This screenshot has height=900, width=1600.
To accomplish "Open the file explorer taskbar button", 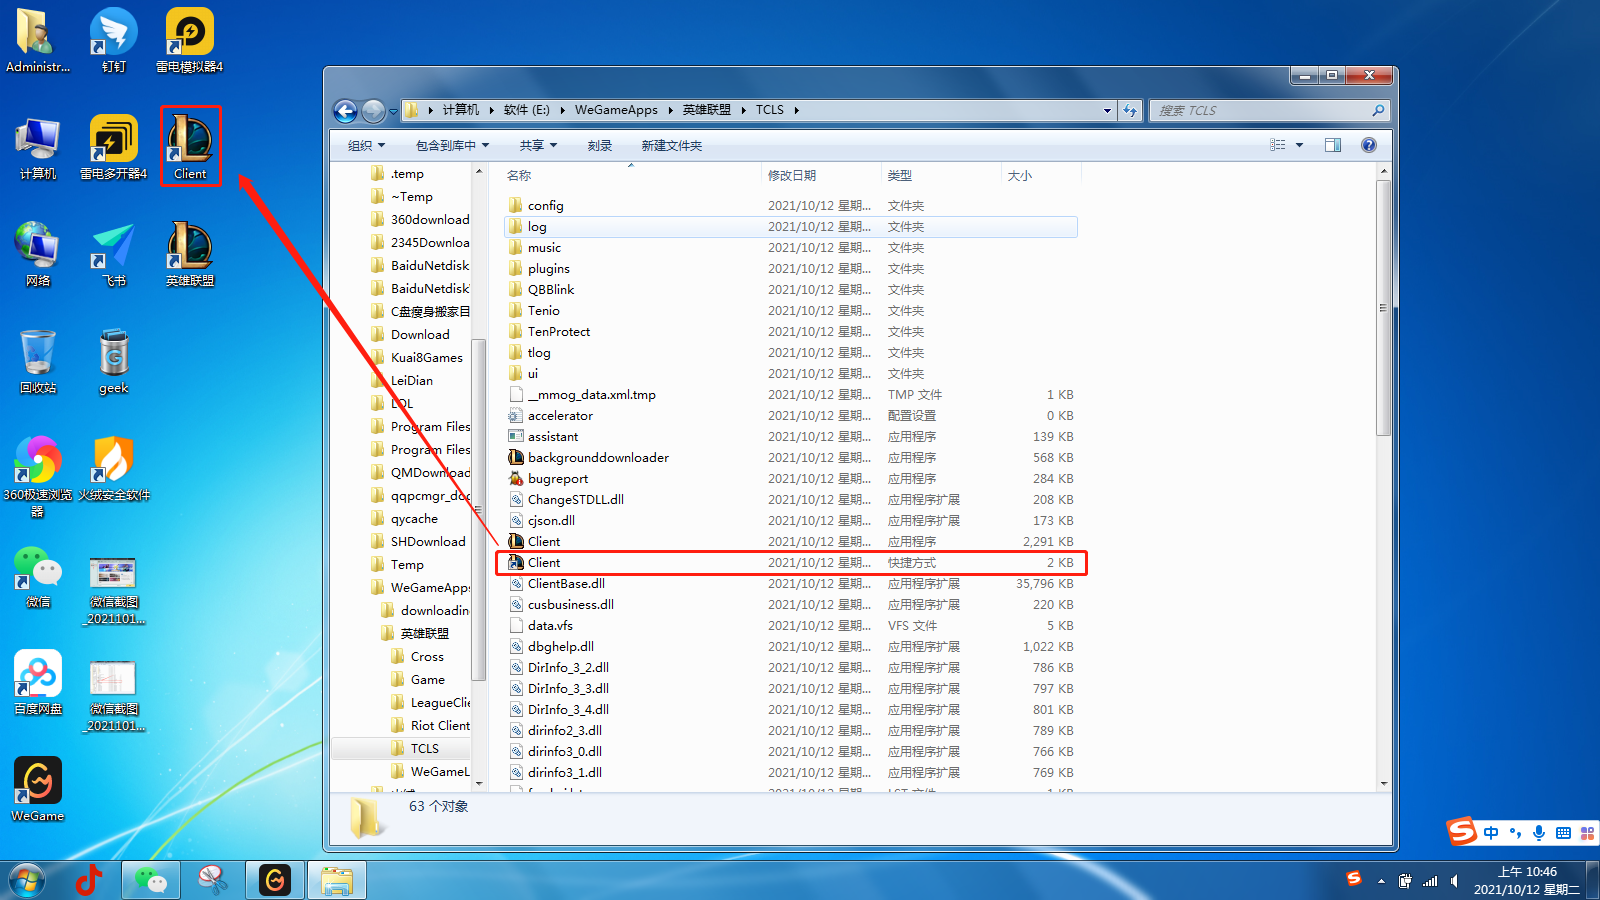I will pos(337,880).
